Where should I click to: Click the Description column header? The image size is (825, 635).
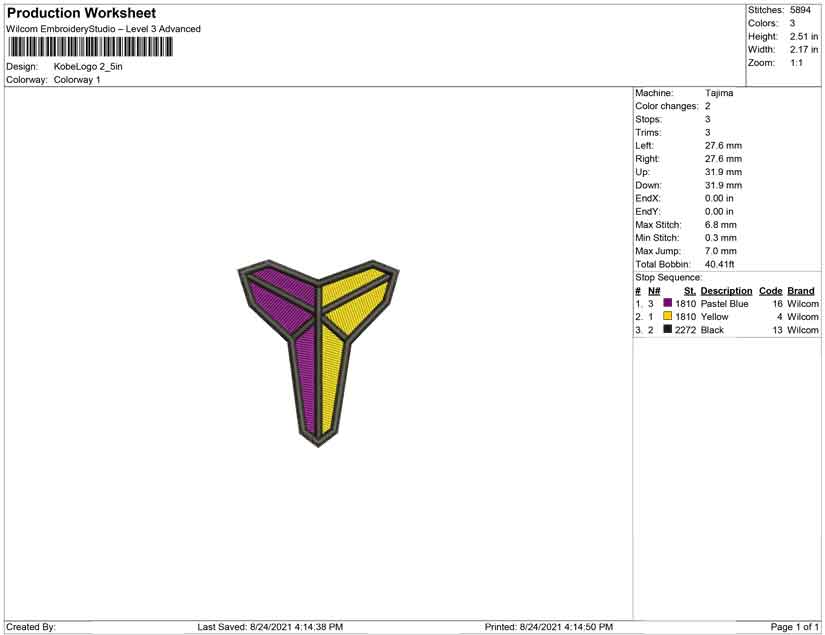click(726, 291)
